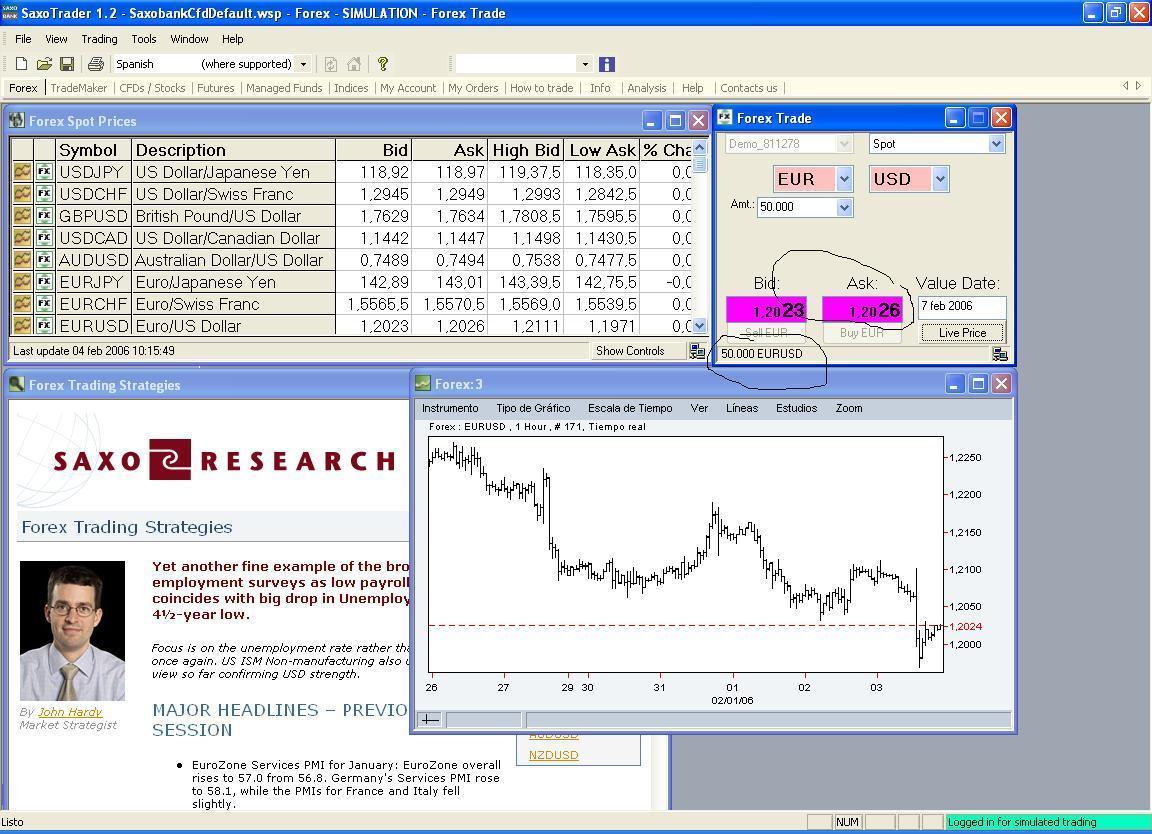Image resolution: width=1152 pixels, height=834 pixels.
Task: Click the Buy EUR button
Action: pos(862,333)
